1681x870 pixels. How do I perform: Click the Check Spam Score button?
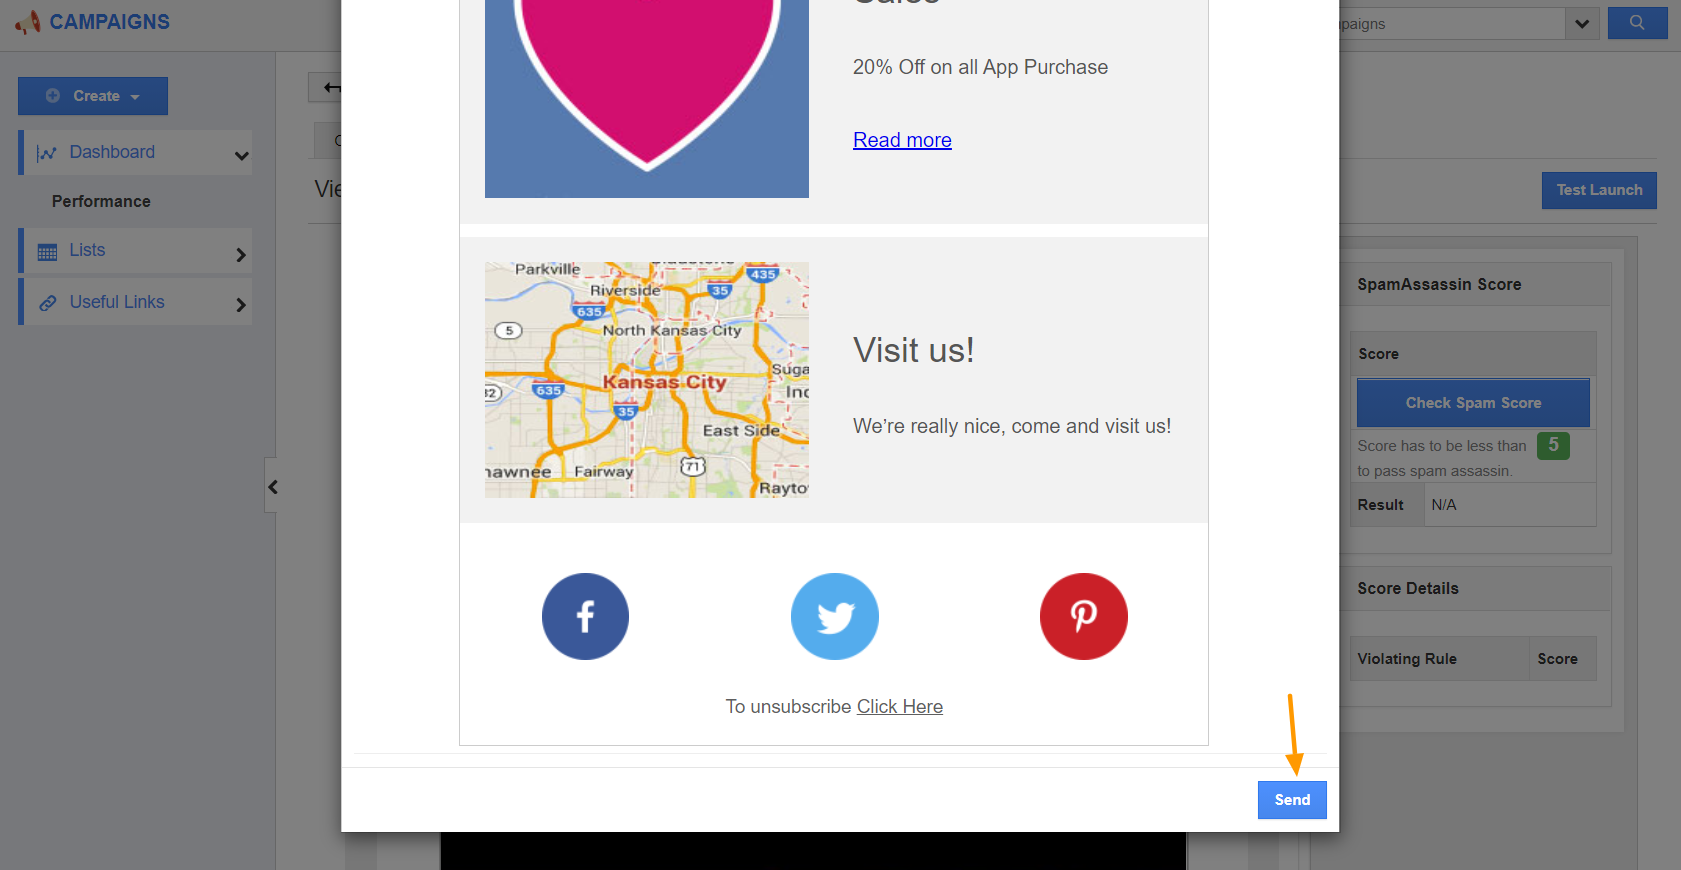coord(1473,403)
